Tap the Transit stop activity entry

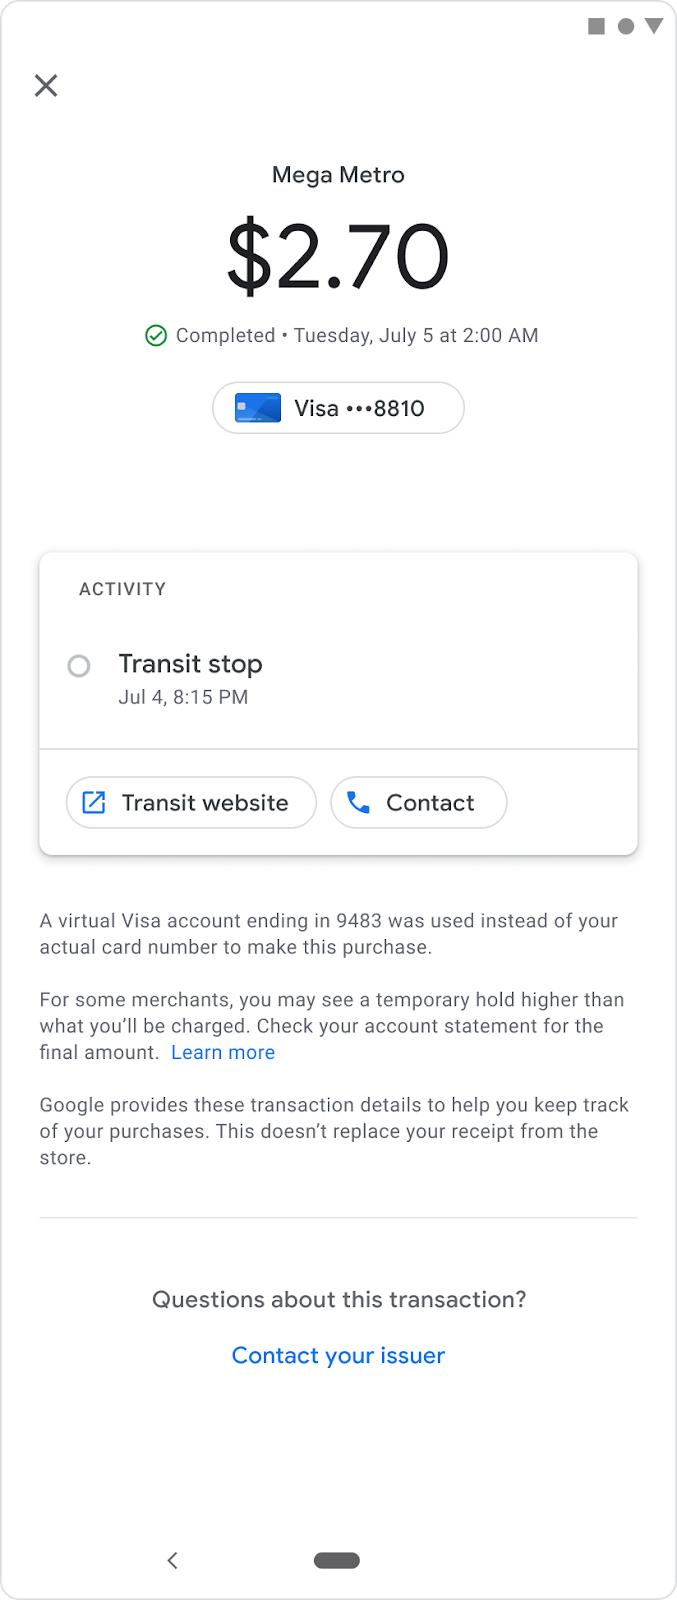(x=190, y=678)
